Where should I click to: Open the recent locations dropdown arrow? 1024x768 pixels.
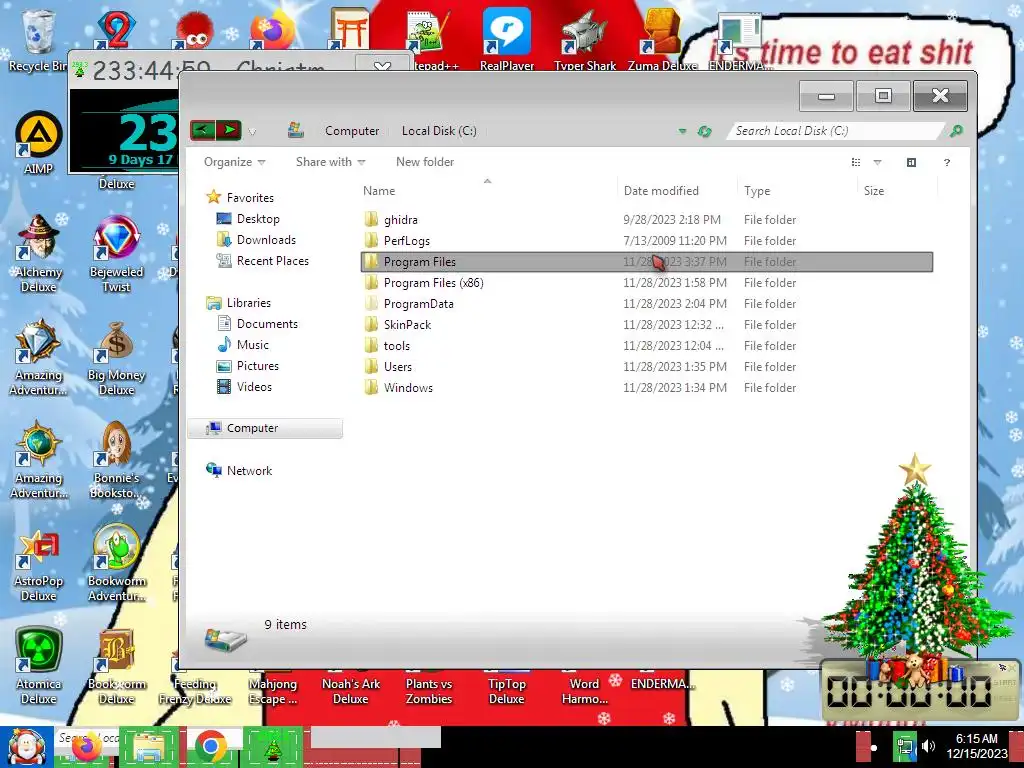pos(252,132)
